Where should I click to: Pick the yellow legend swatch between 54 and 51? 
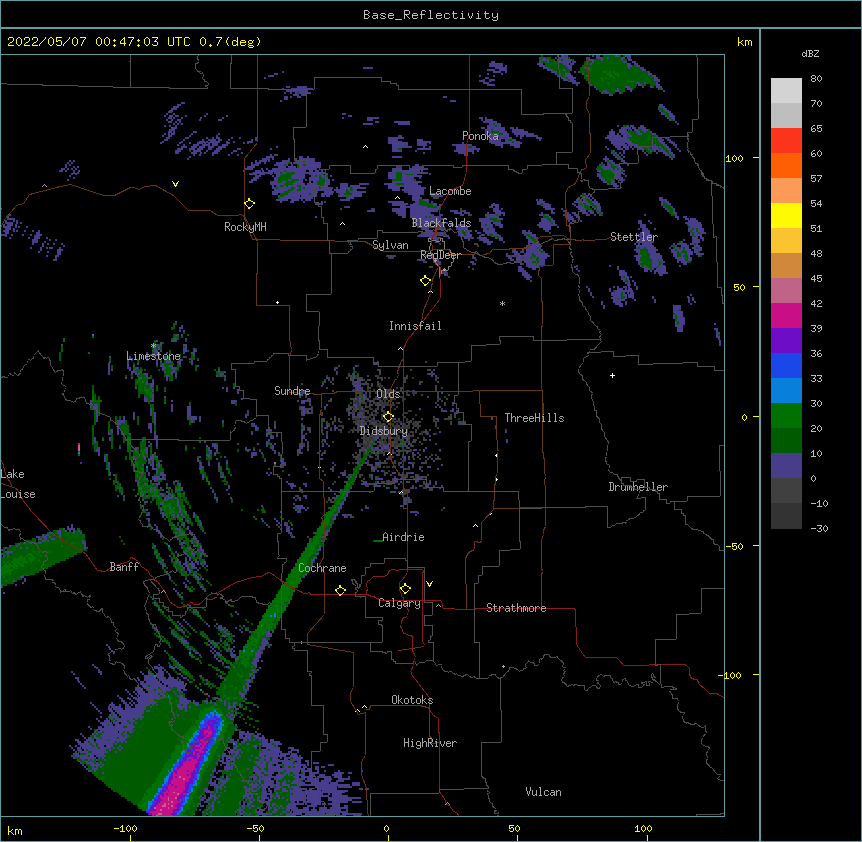(786, 215)
